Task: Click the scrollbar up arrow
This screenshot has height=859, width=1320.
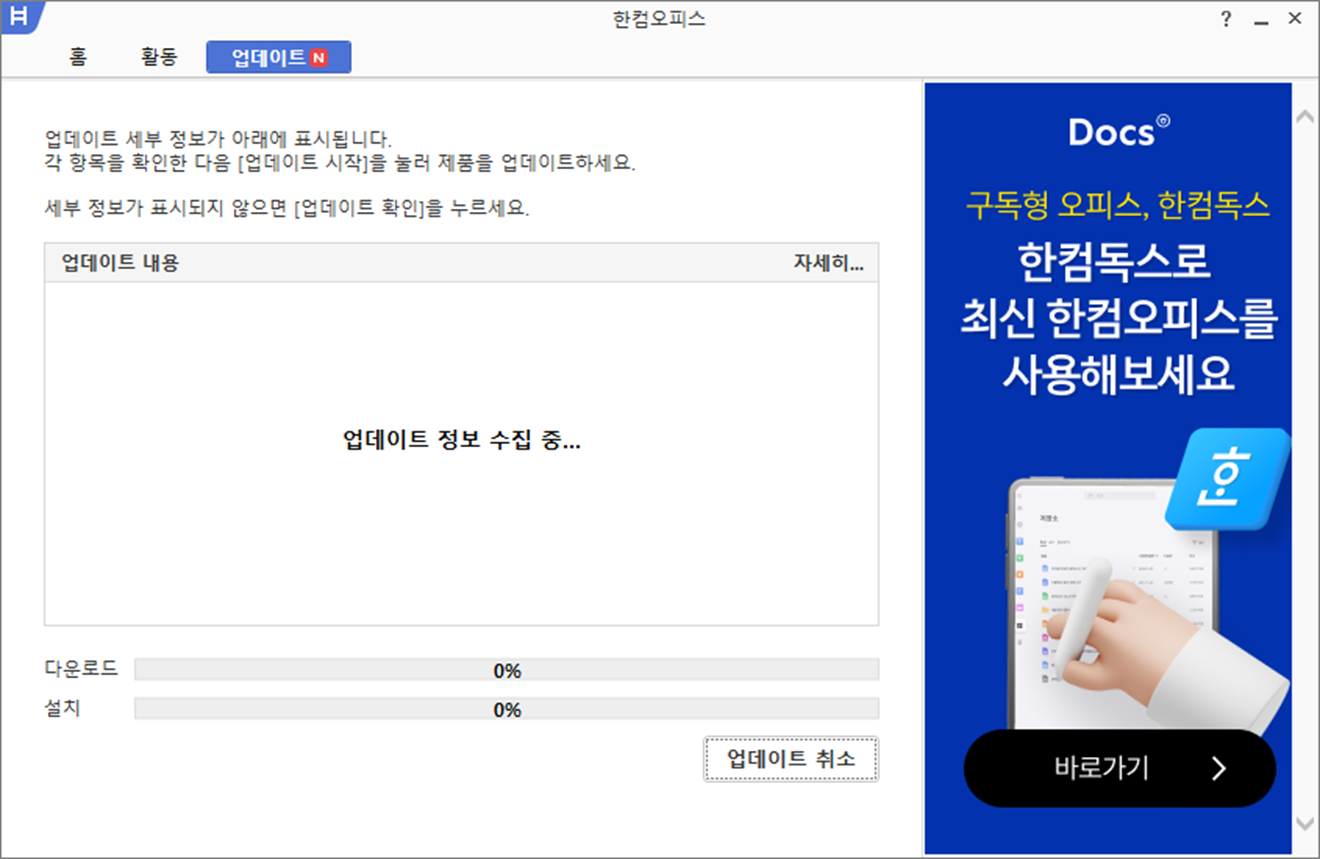Action: [x=1305, y=117]
